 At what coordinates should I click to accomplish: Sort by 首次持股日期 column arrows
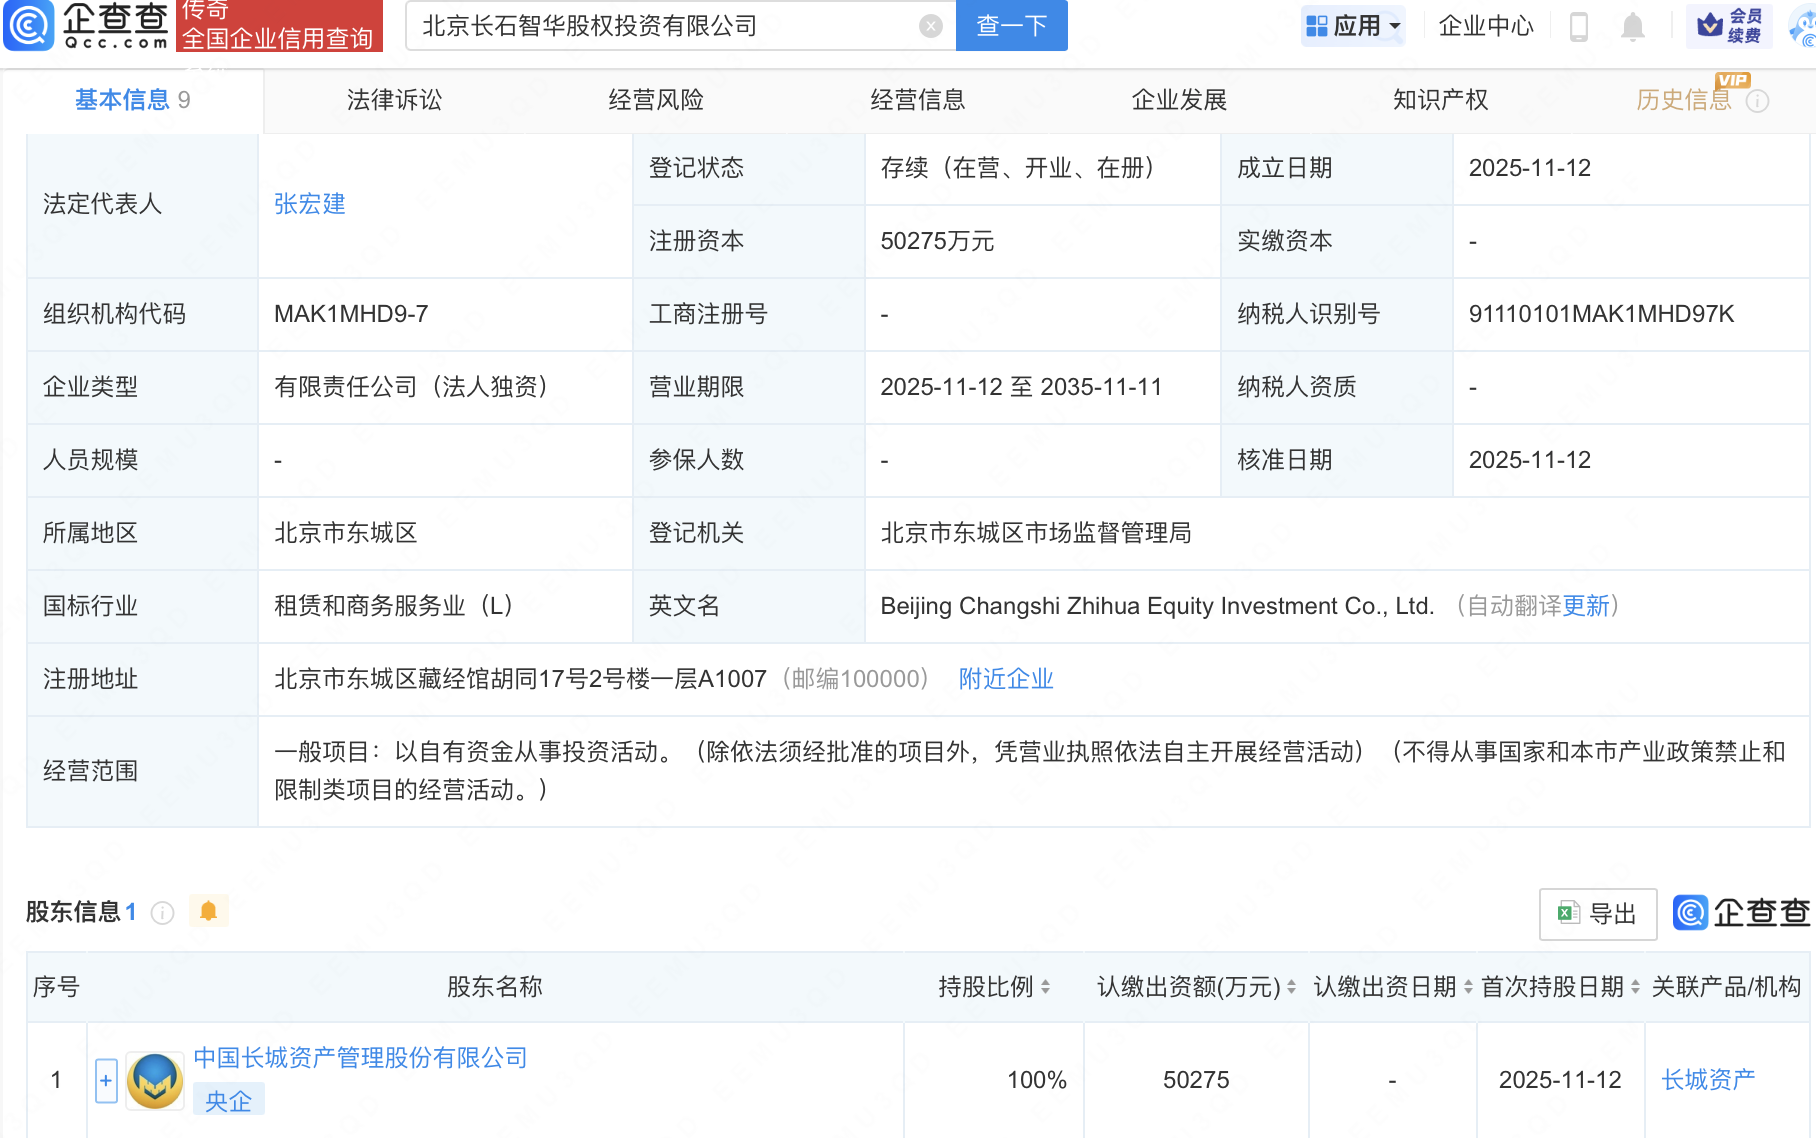pyautogui.click(x=1635, y=987)
